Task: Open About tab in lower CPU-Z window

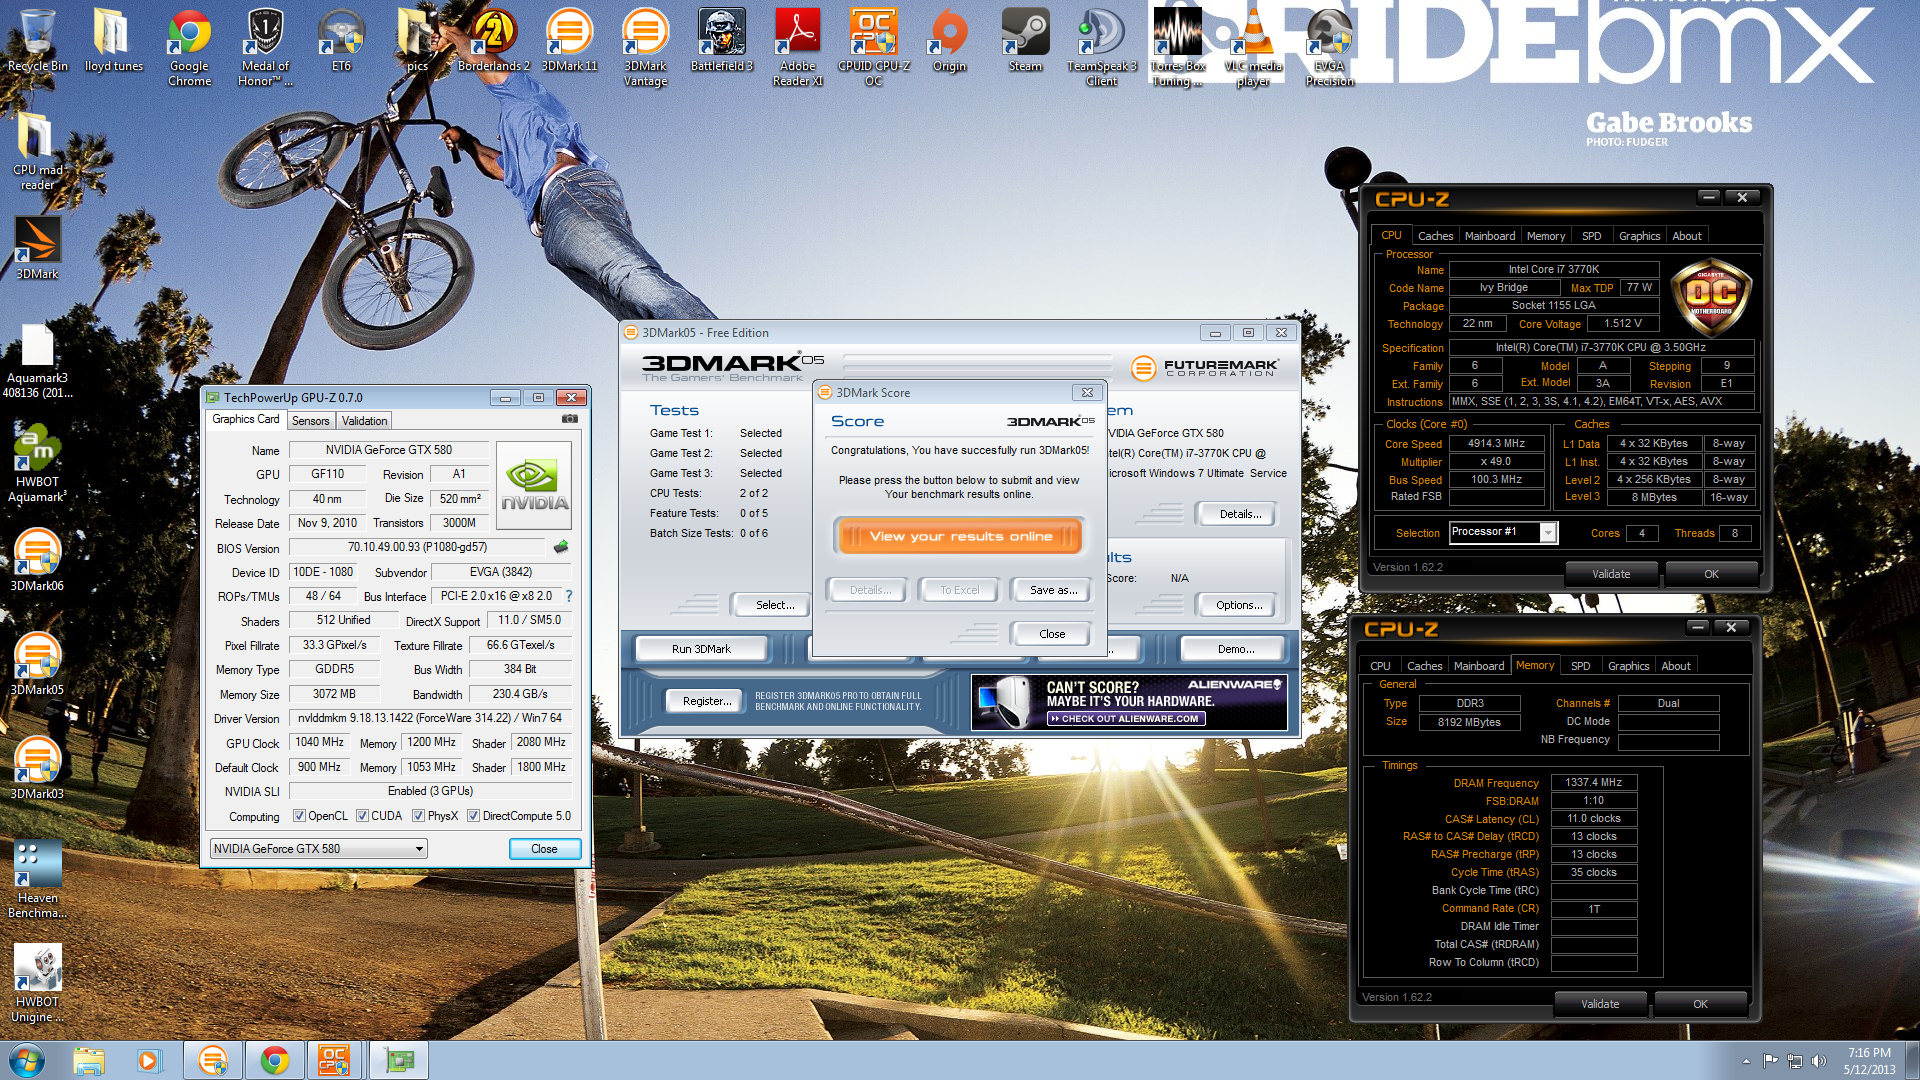Action: pos(1676,666)
